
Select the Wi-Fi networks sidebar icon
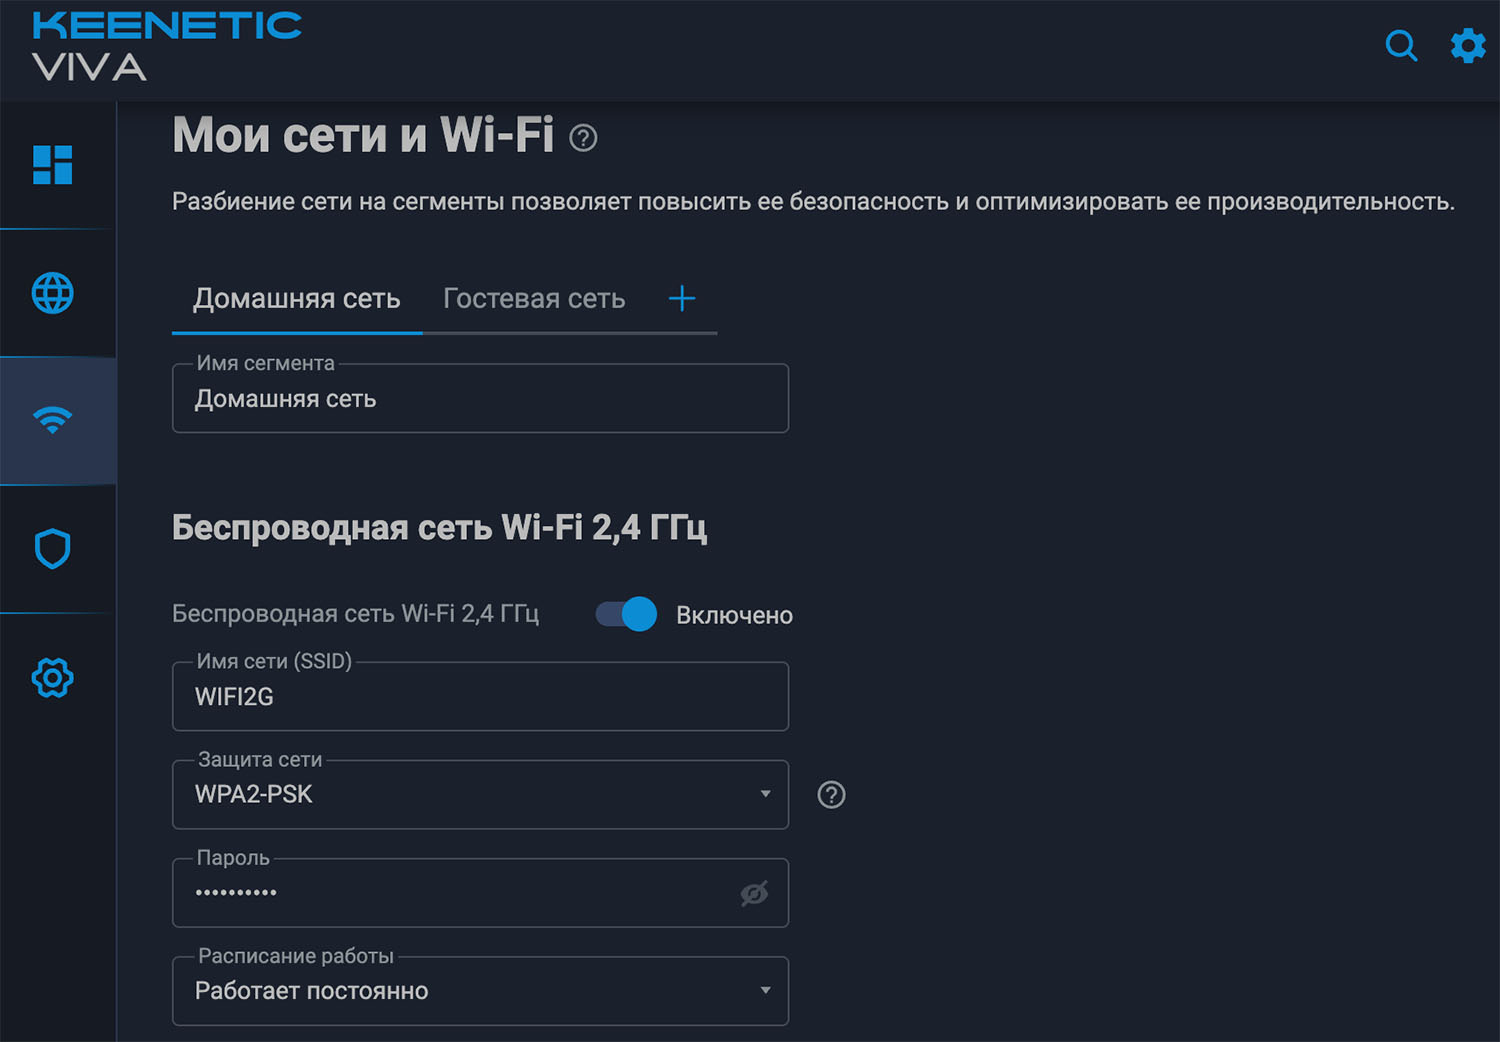pyautogui.click(x=53, y=420)
